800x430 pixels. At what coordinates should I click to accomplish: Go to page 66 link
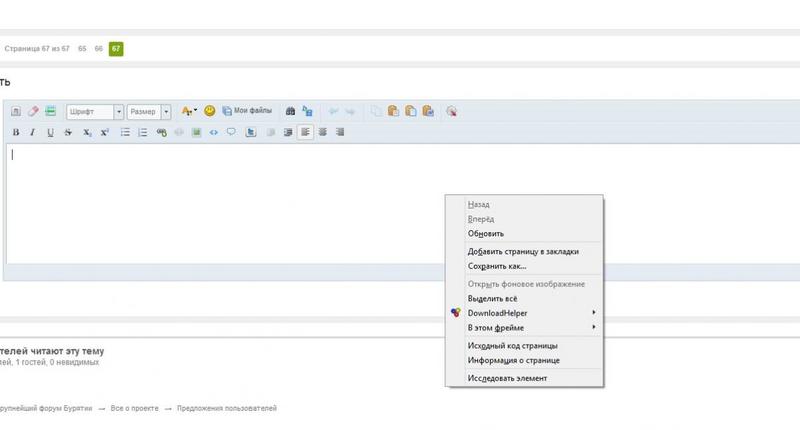[99, 48]
